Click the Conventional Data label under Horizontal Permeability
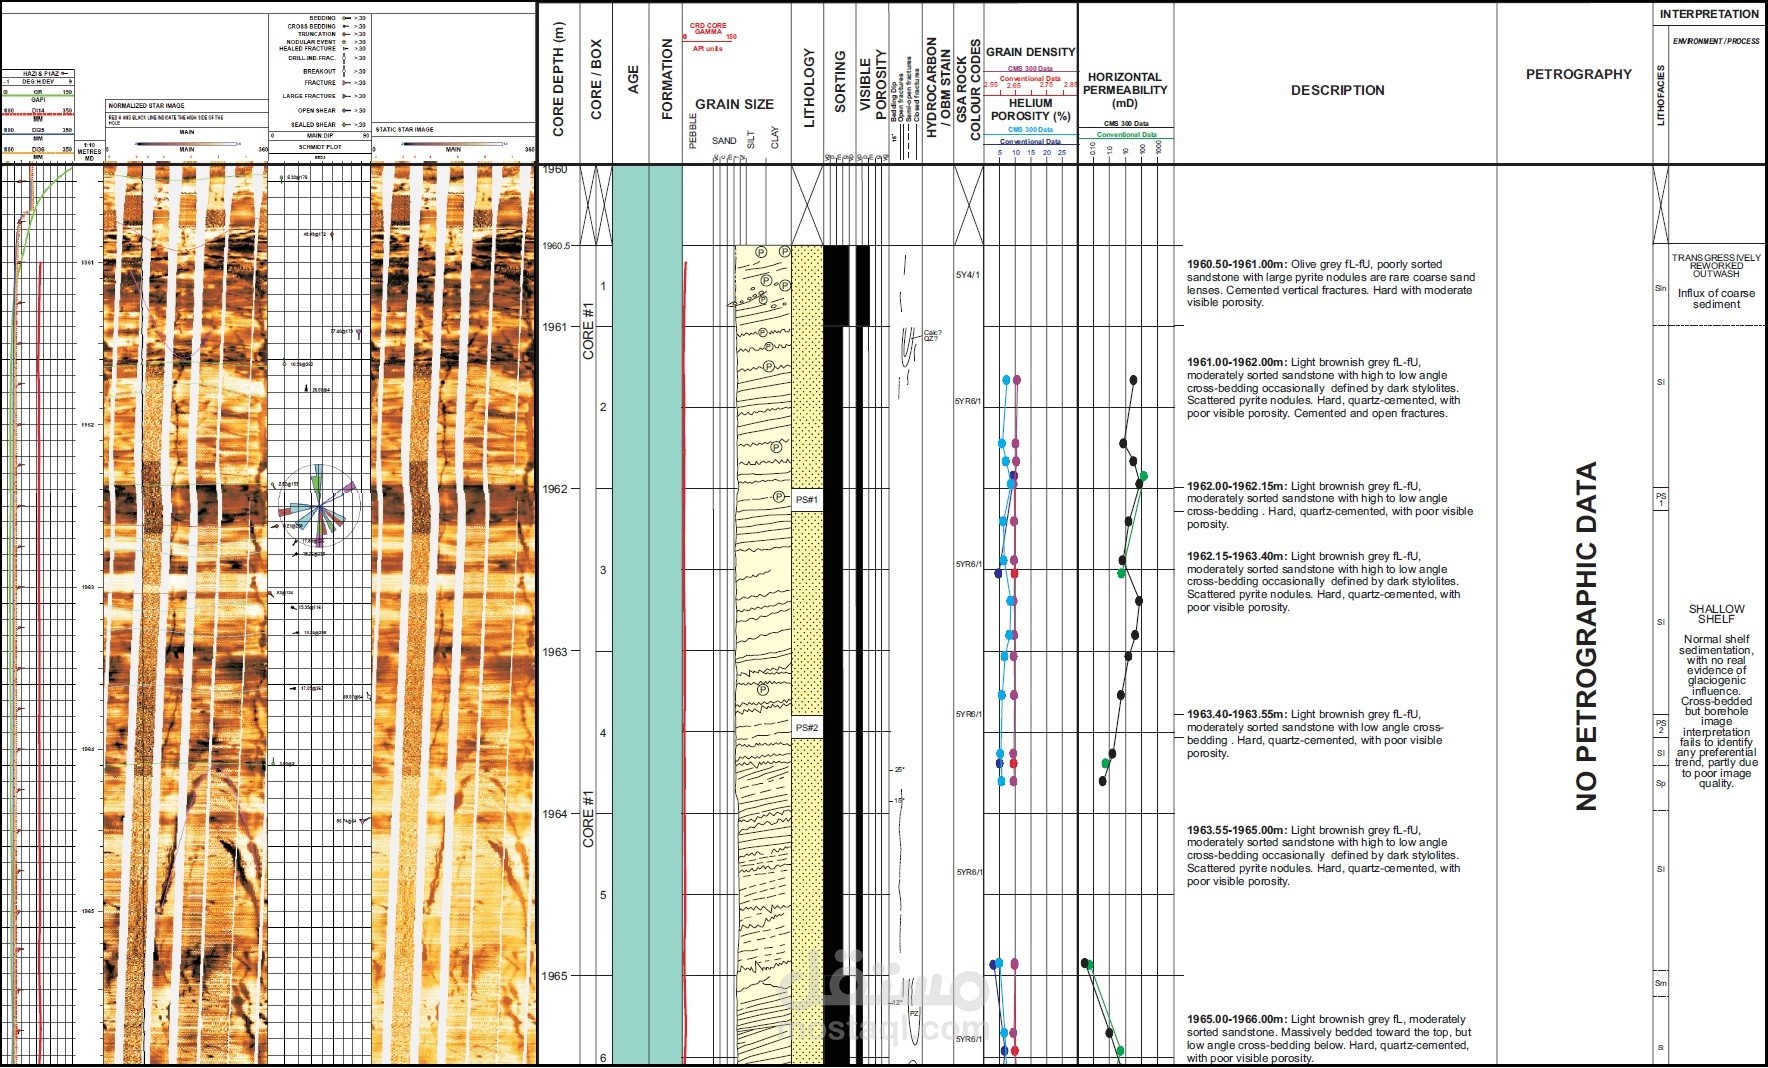 [x=1126, y=134]
